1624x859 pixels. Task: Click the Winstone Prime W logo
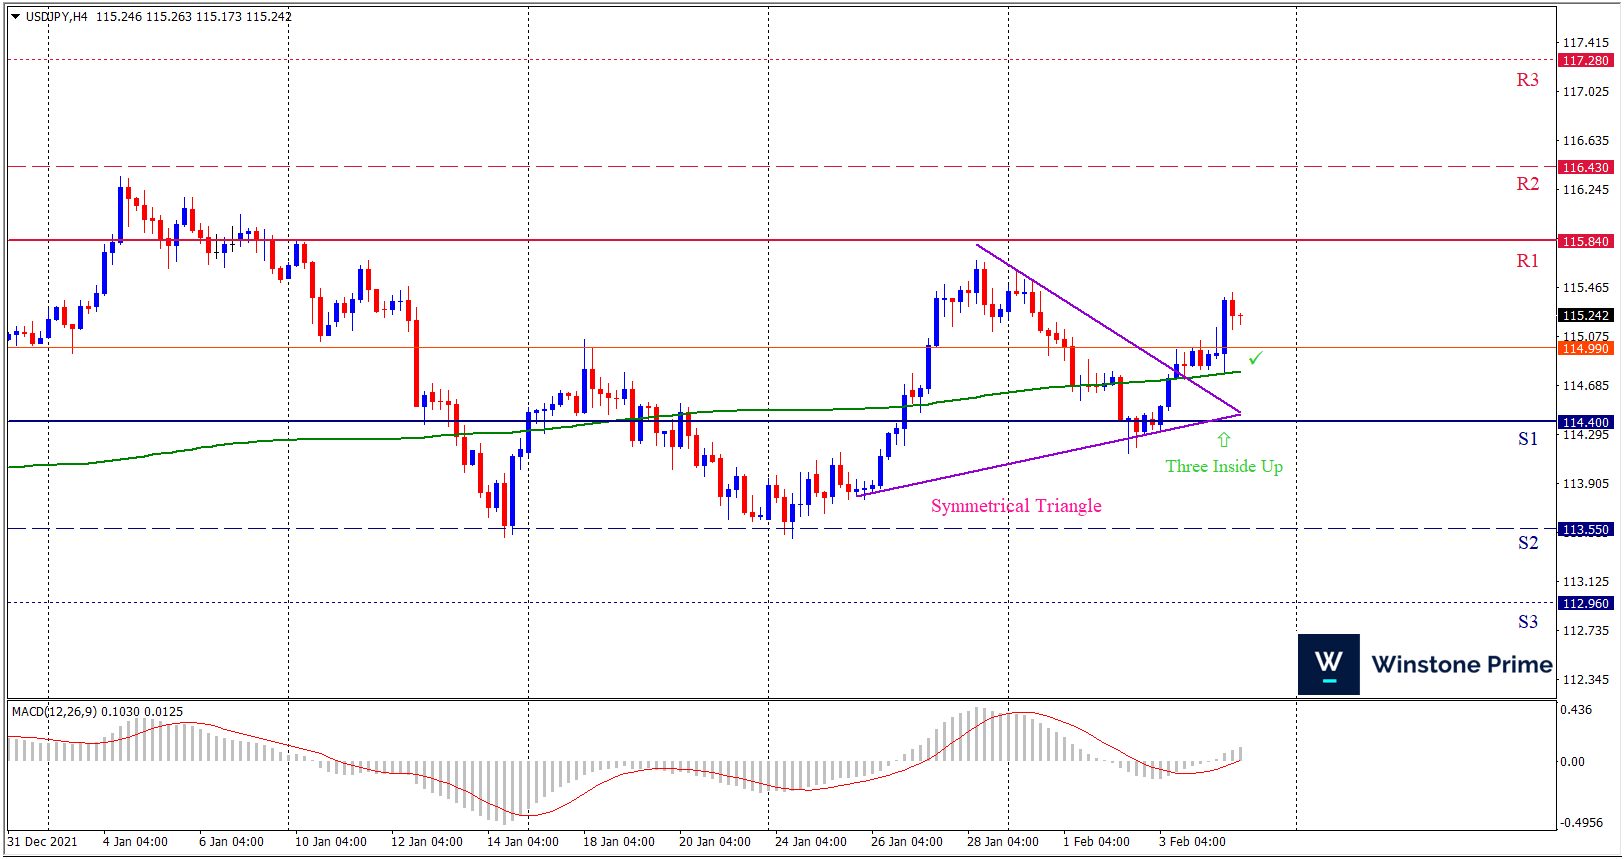[x=1328, y=664]
